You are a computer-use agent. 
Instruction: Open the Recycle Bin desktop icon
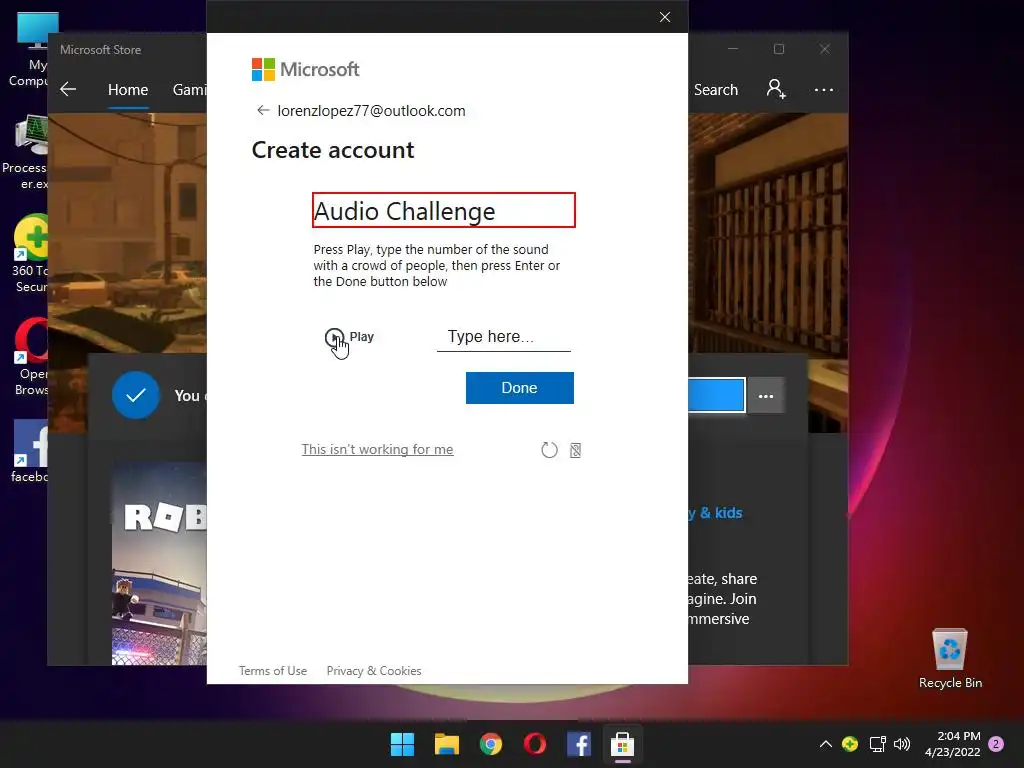pos(950,658)
